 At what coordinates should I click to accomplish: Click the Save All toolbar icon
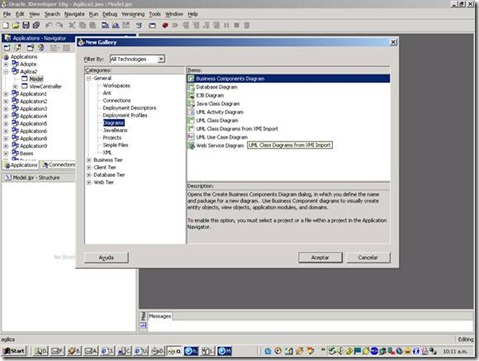coord(36,25)
